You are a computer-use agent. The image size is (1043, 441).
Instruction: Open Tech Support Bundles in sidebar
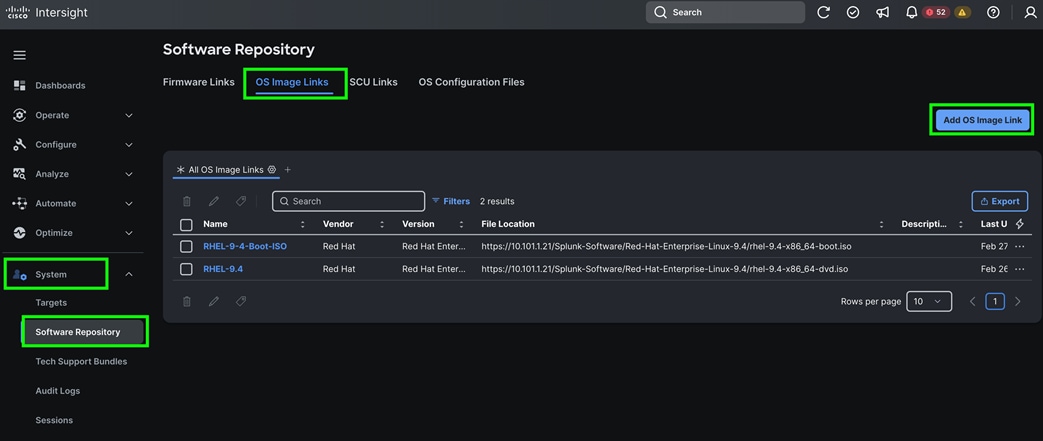pyautogui.click(x=81, y=361)
